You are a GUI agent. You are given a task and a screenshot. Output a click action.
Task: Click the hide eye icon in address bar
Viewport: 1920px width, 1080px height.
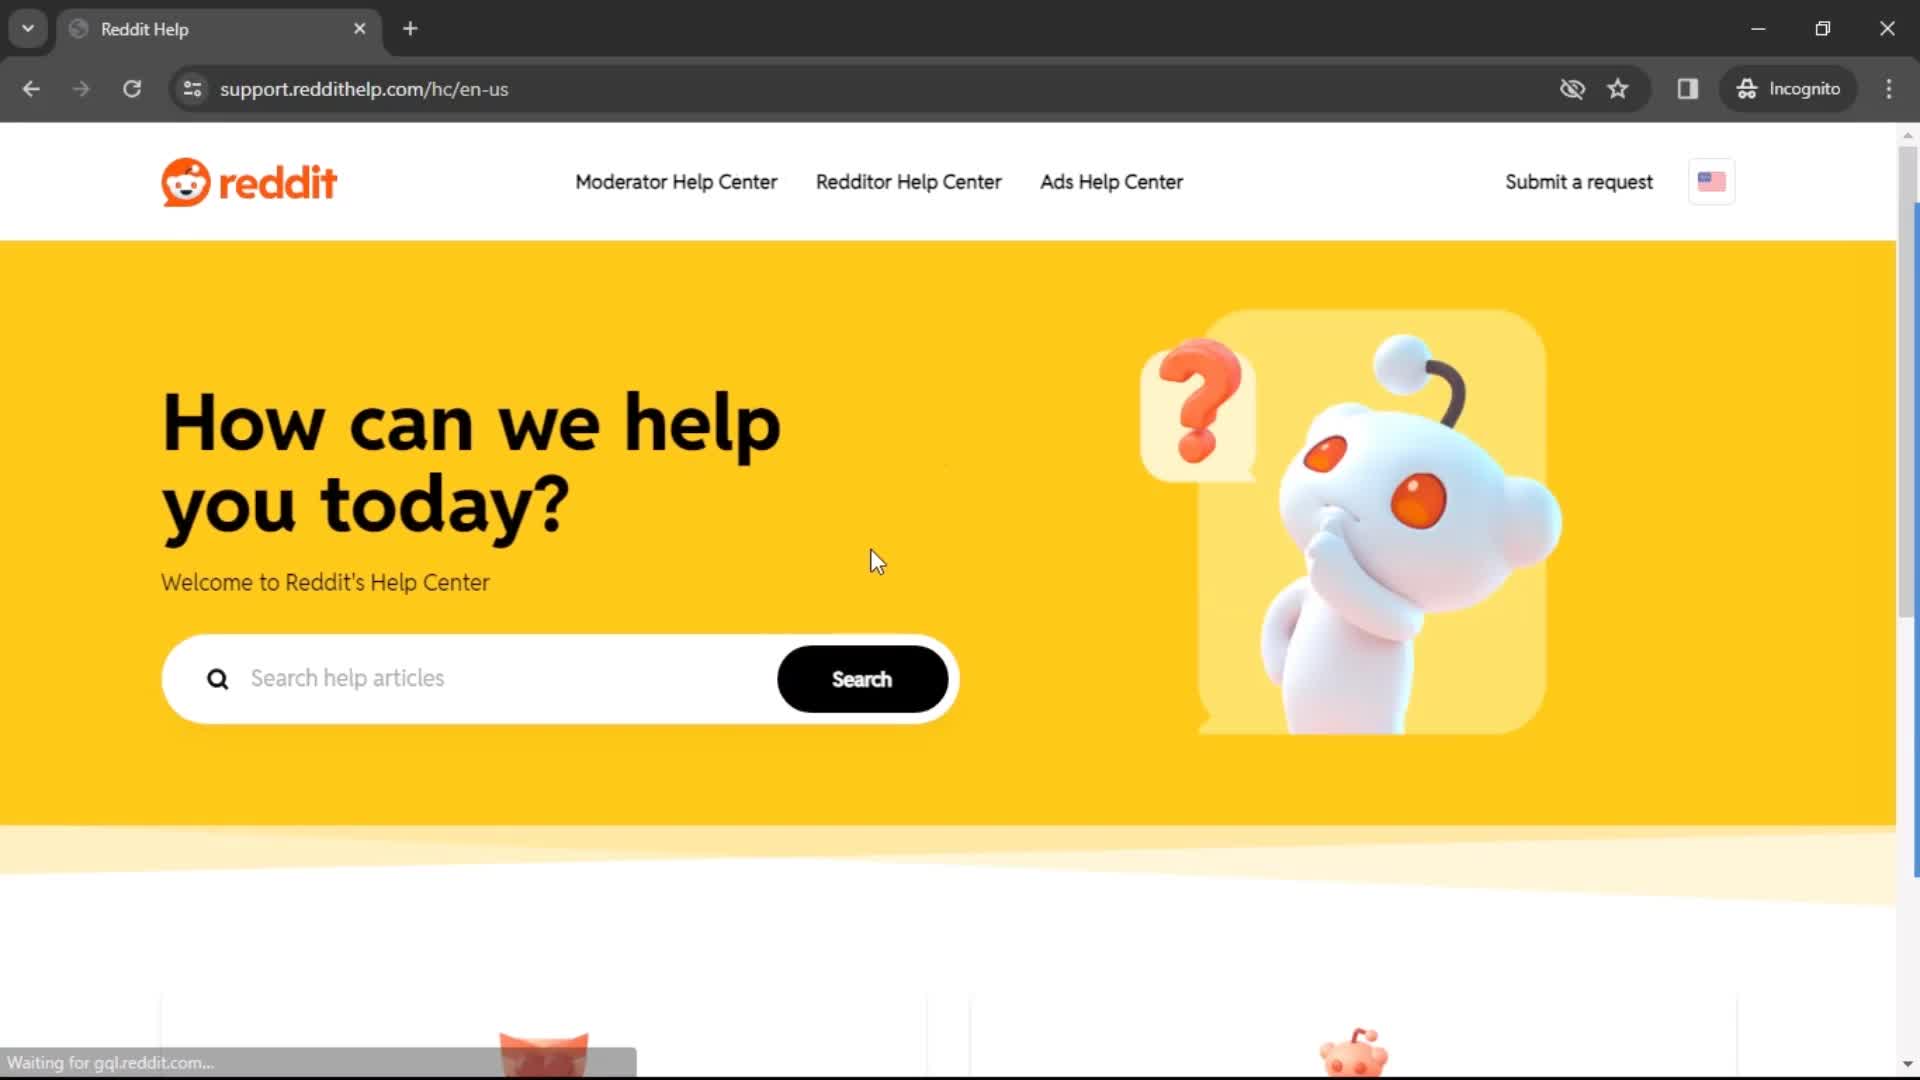pos(1571,88)
